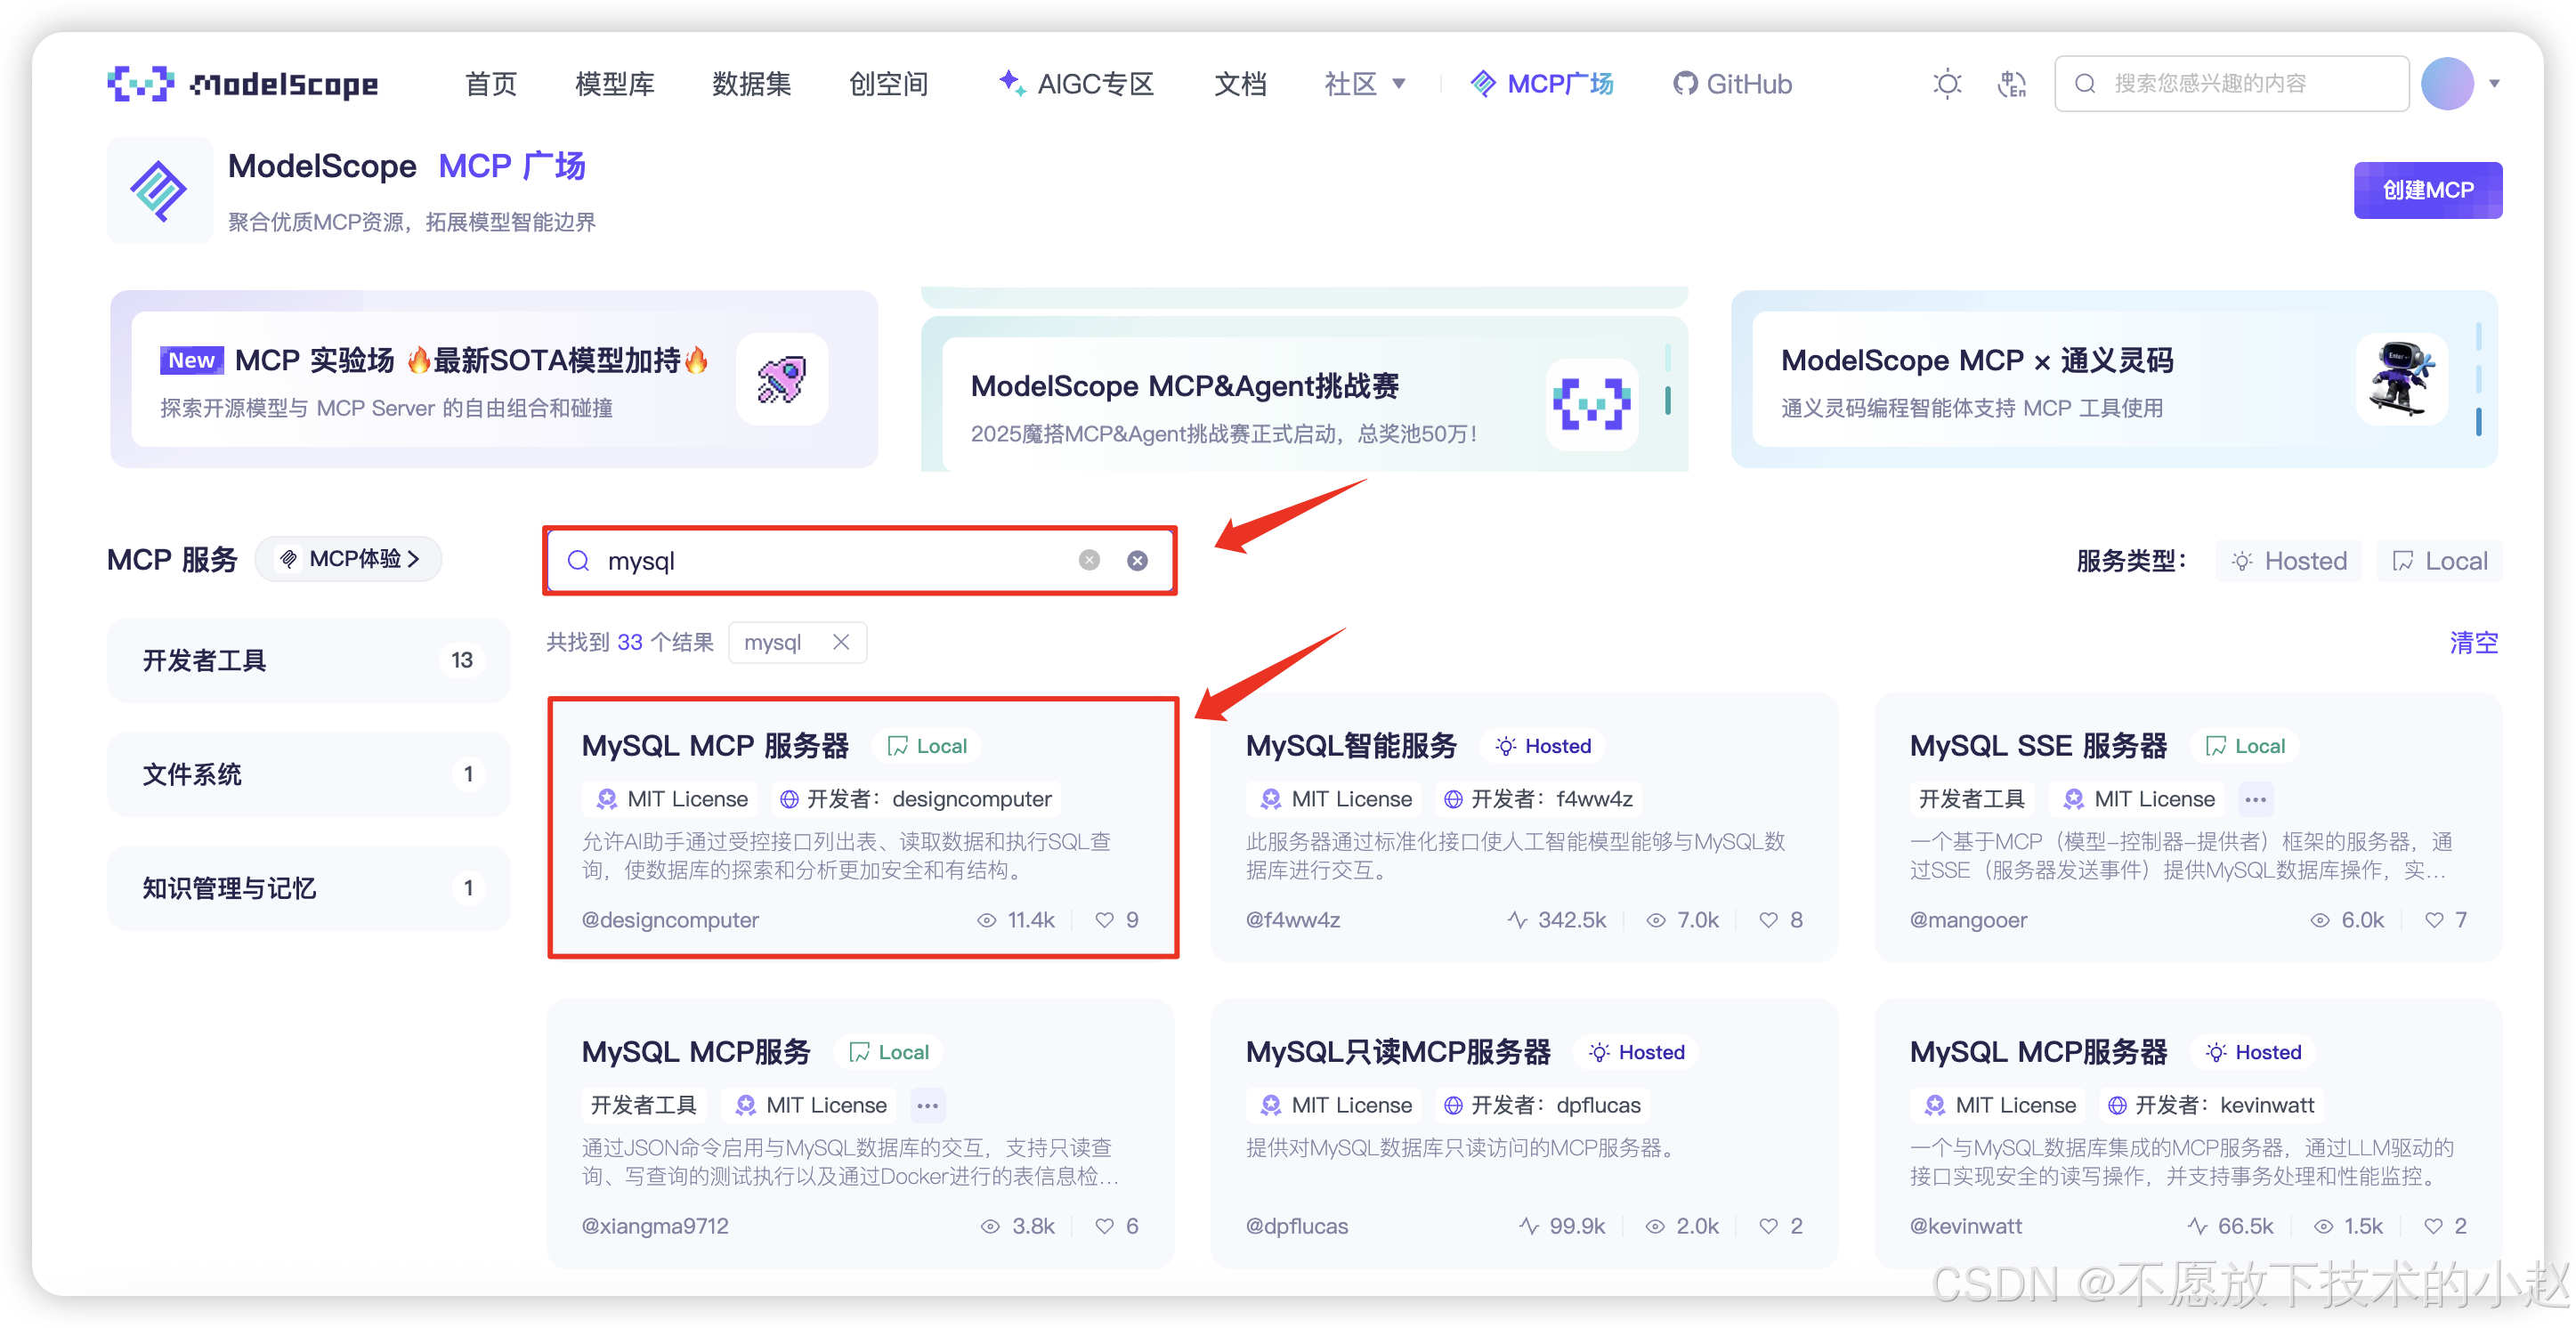Open ModelScope MCP&Agent挑战赛 banner

click(1304, 394)
